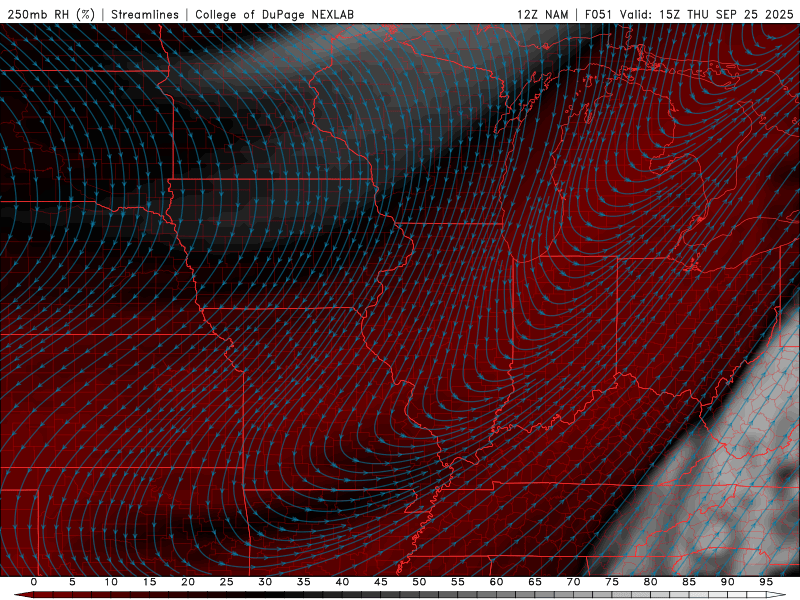Click the '60' tick label on the scale
The image size is (800, 600).
point(496,582)
